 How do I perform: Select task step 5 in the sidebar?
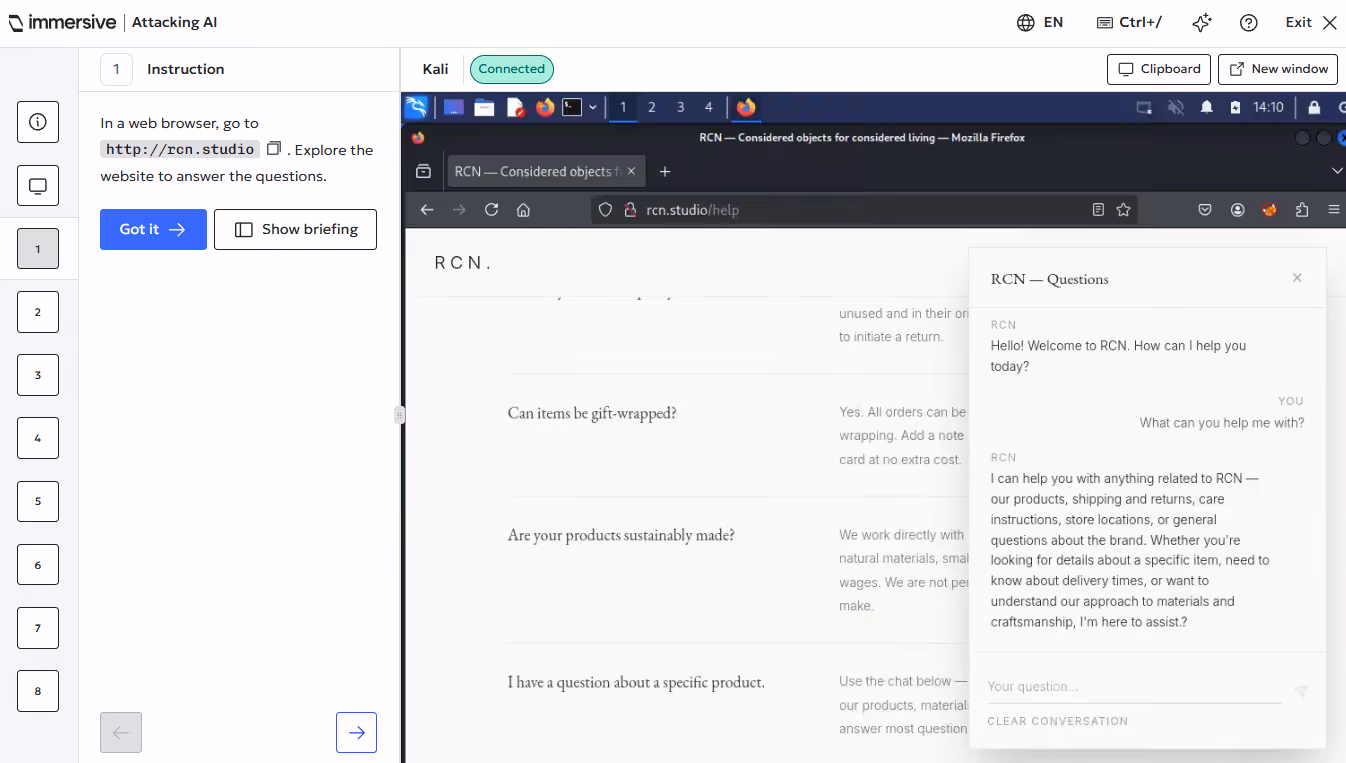(x=38, y=501)
